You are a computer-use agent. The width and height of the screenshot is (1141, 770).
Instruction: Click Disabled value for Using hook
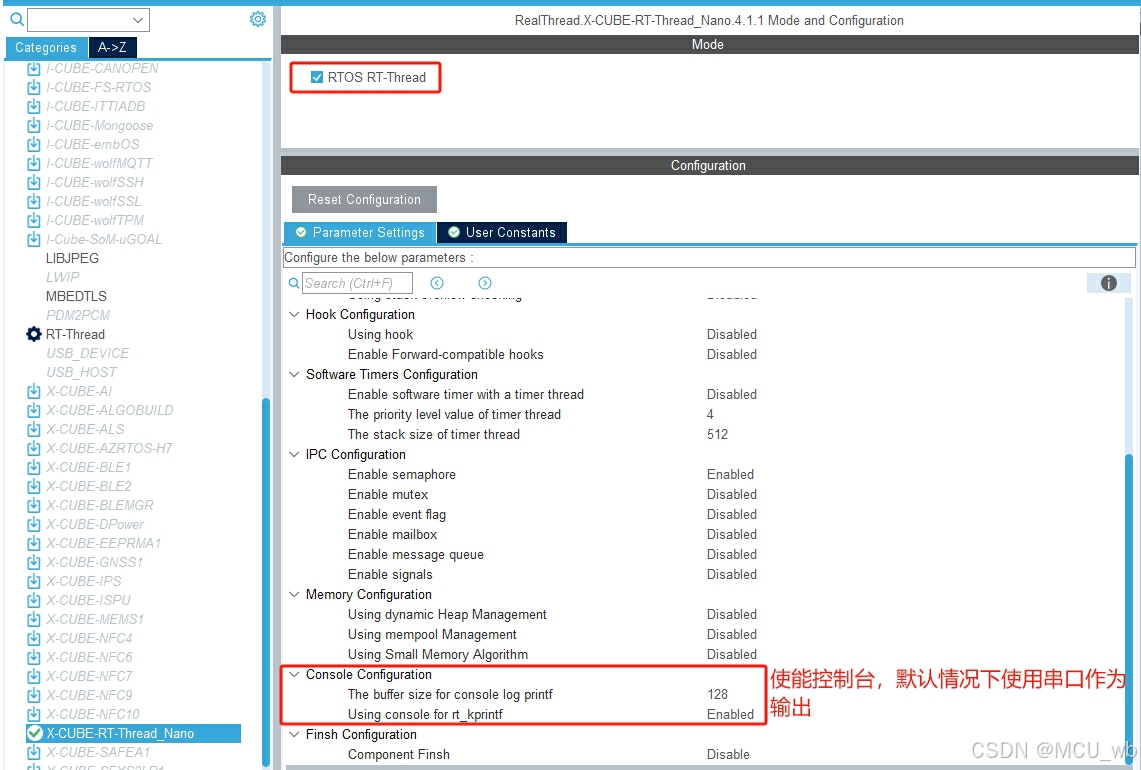731,334
